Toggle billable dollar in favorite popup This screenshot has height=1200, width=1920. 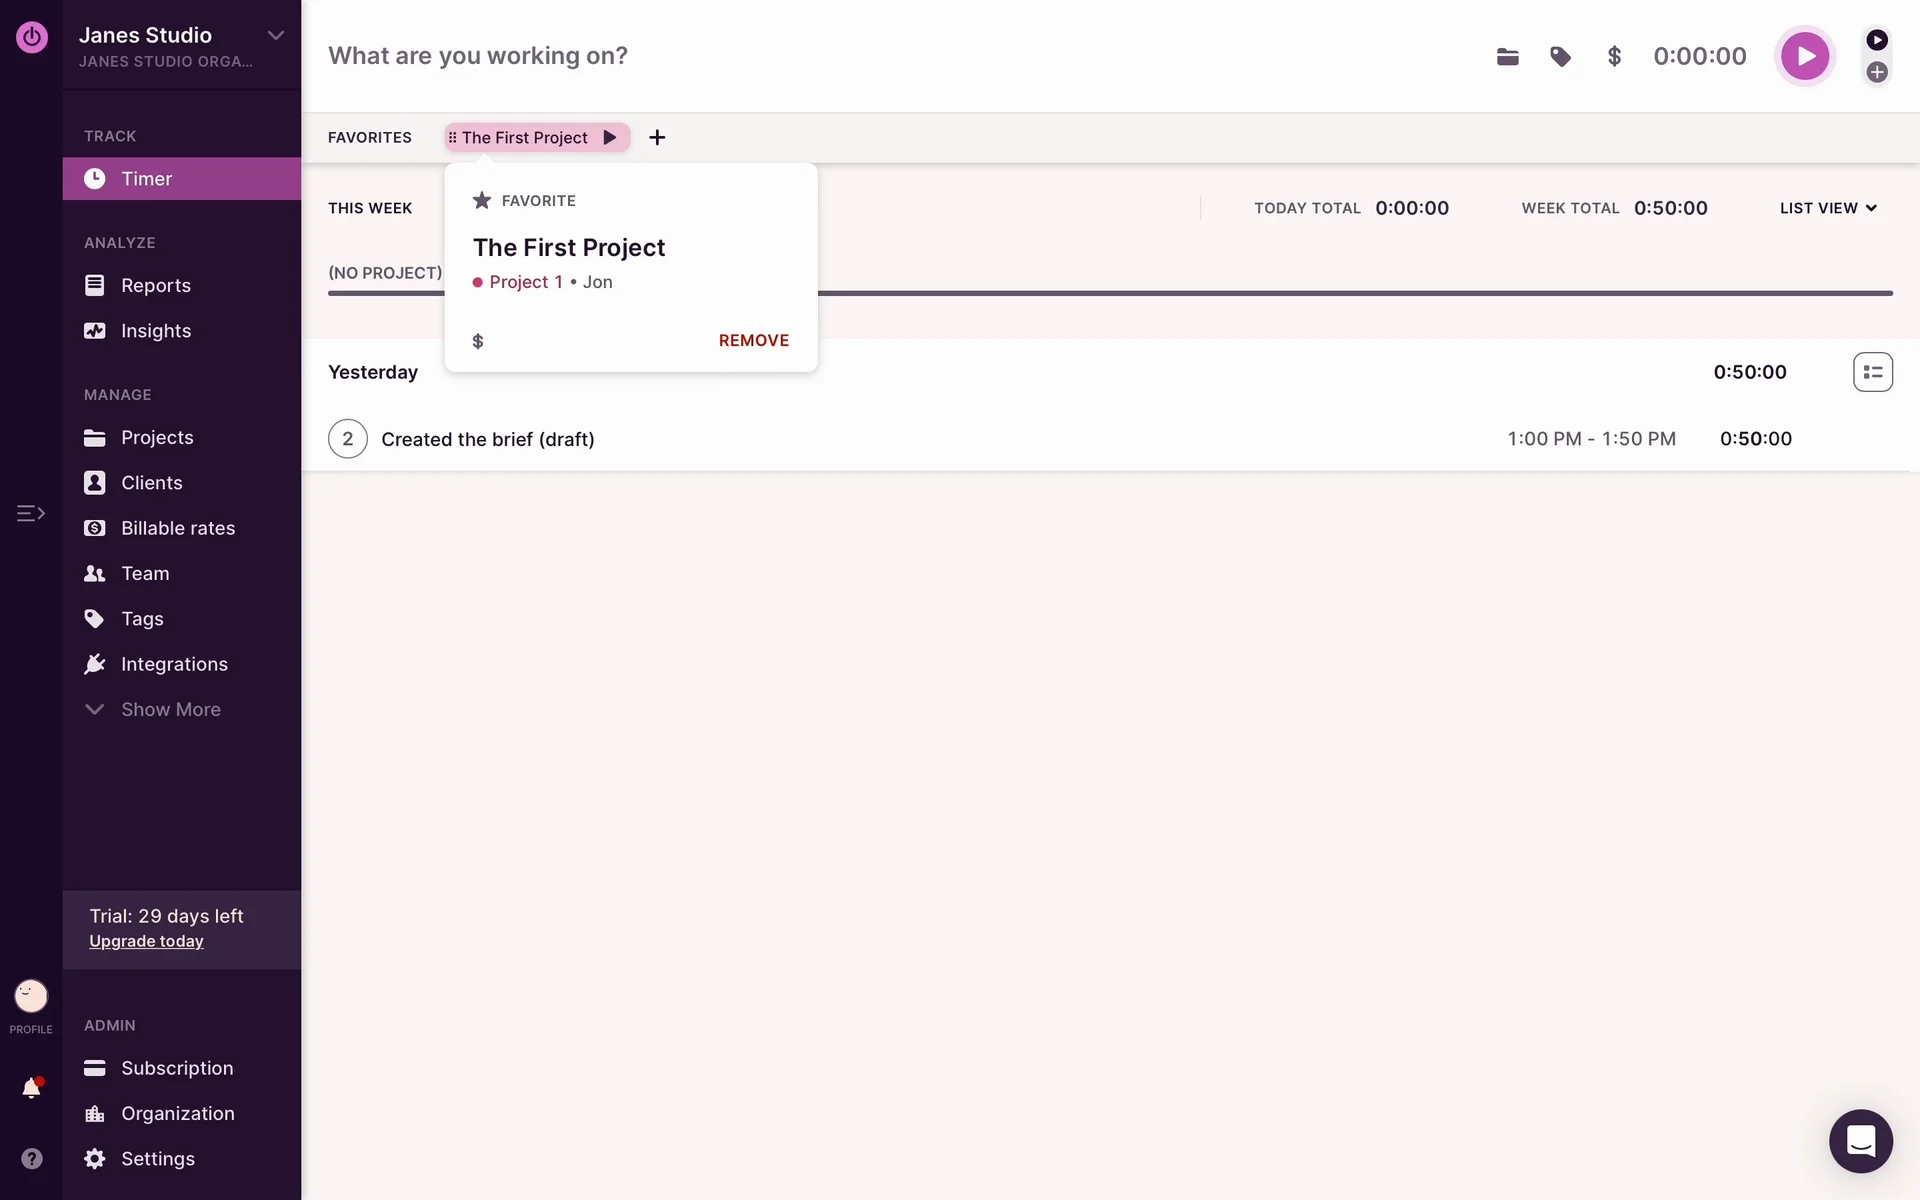tap(478, 342)
